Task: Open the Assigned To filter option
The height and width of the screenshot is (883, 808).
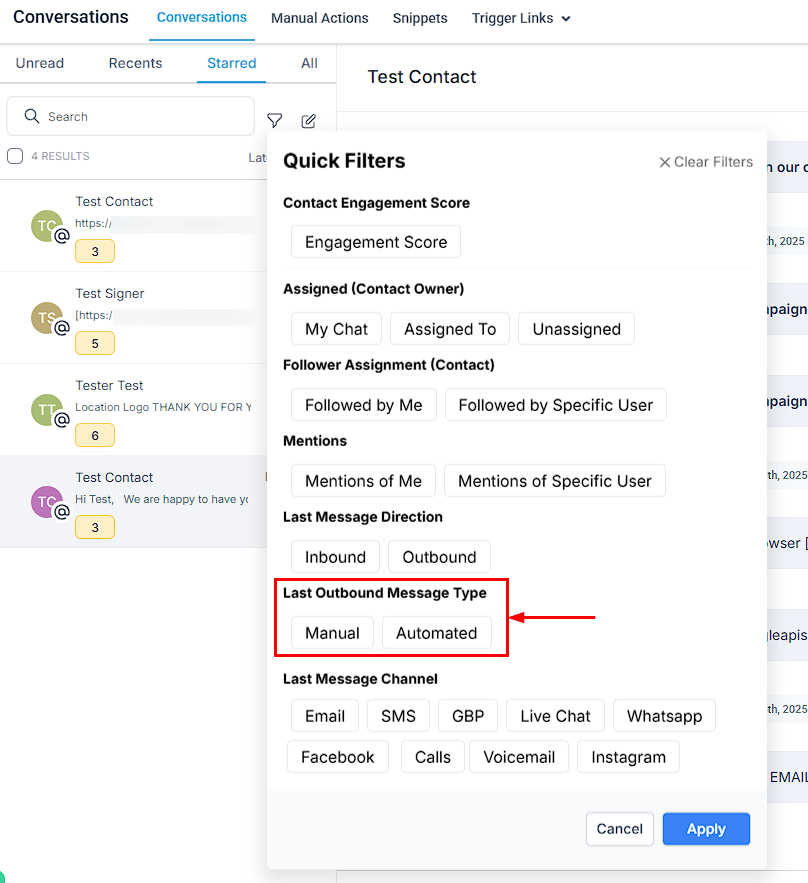Action: [450, 329]
